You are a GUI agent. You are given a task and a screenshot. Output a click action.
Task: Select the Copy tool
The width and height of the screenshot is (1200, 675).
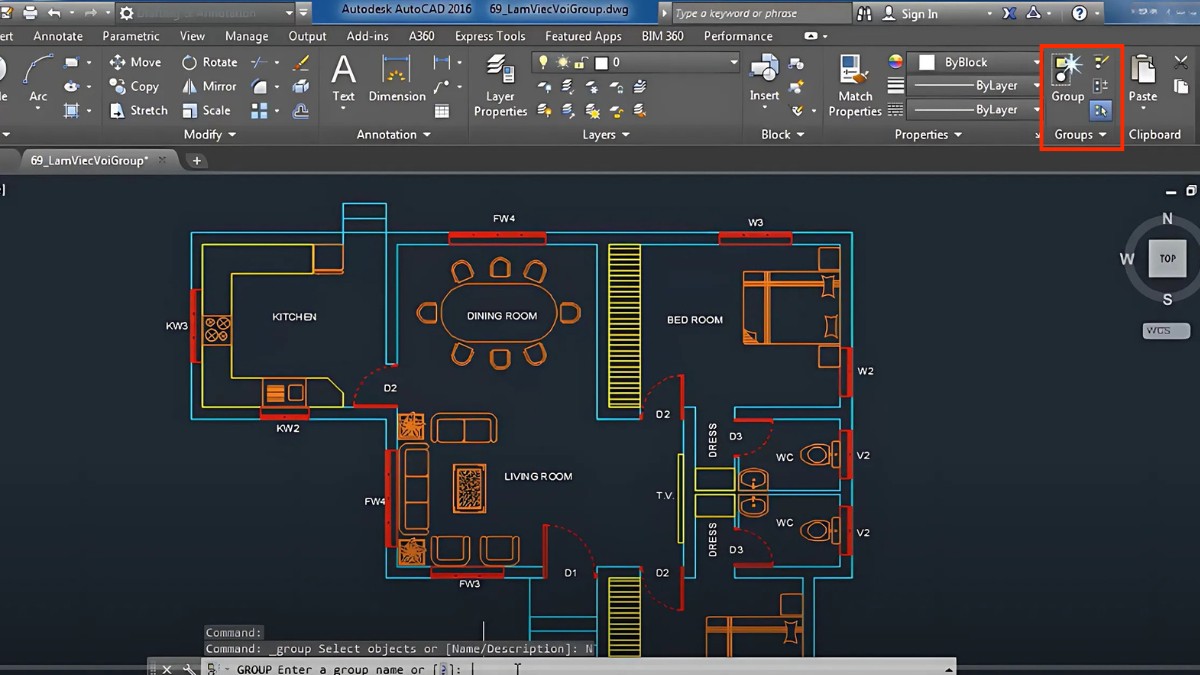pos(134,87)
